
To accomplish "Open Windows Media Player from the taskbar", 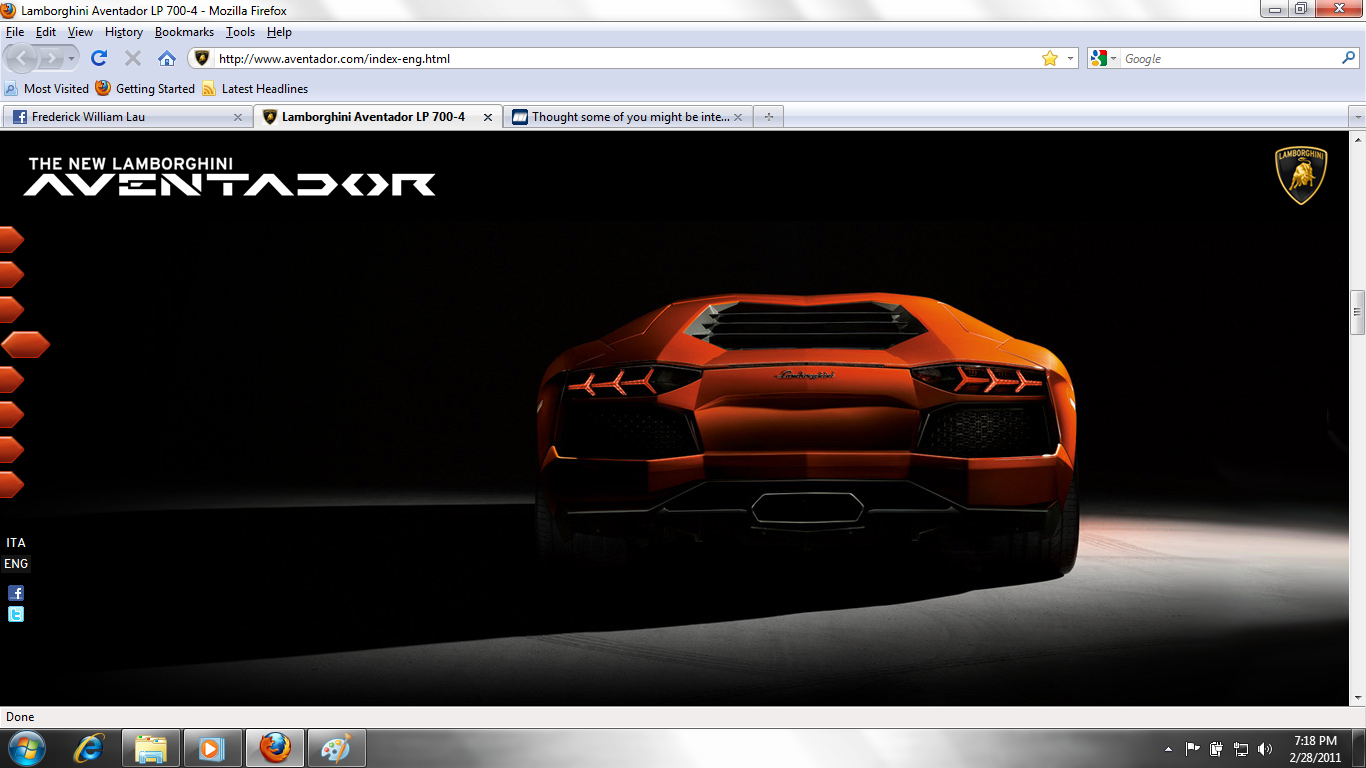I will coord(213,748).
